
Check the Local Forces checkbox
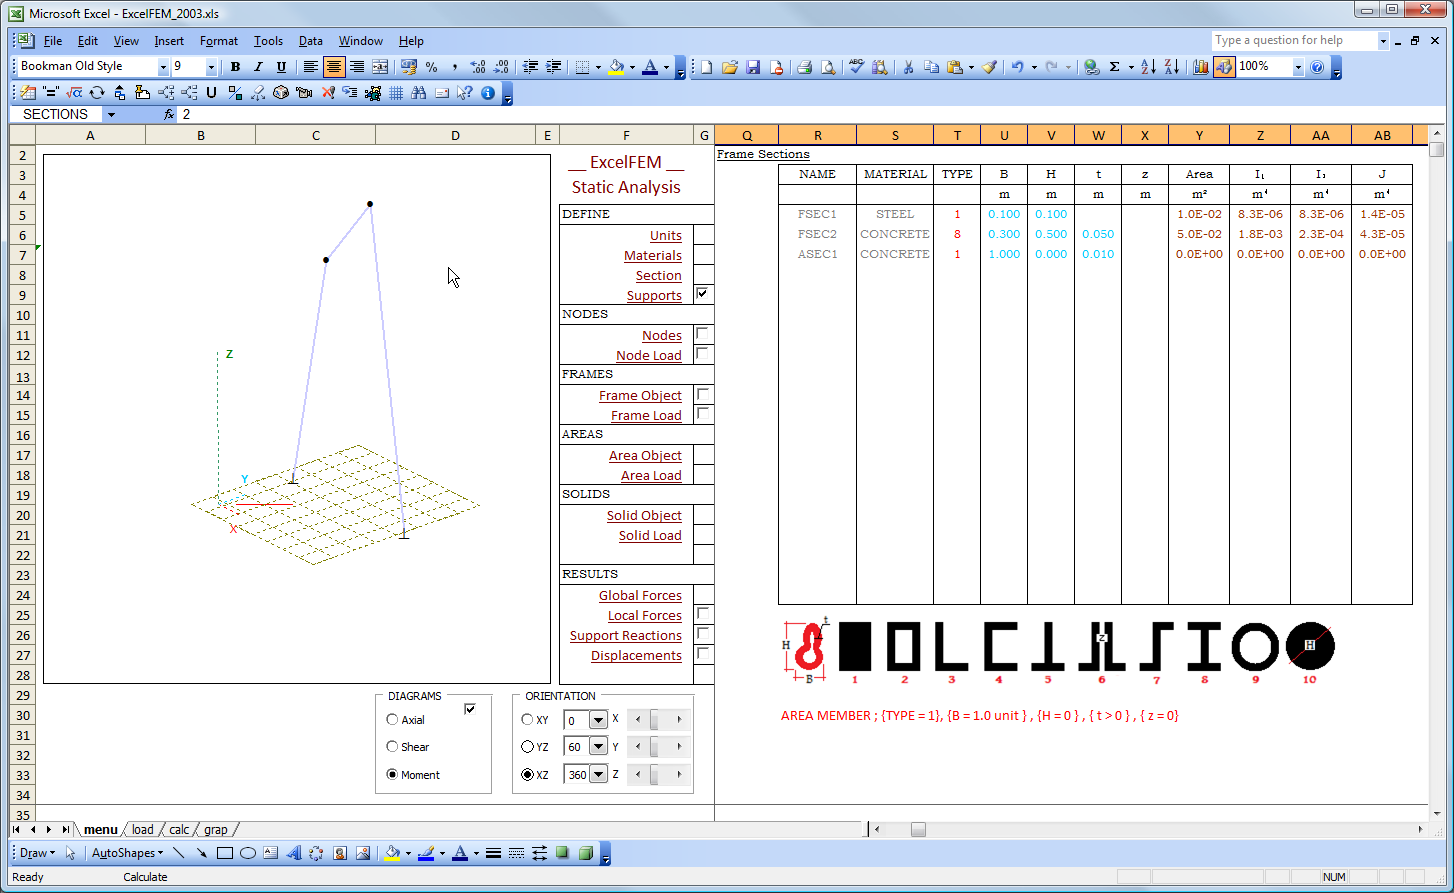point(703,614)
